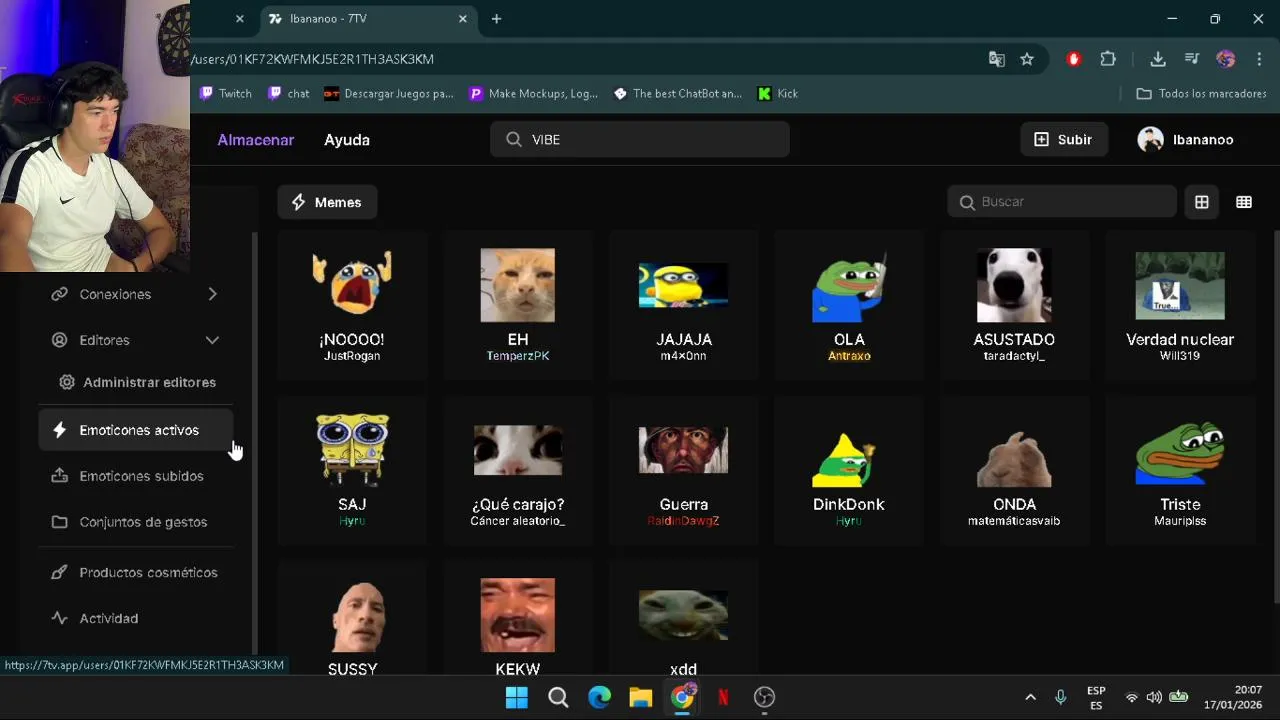Click author name TemperzPK
Viewport: 1280px width, 720px height.
[x=518, y=356]
